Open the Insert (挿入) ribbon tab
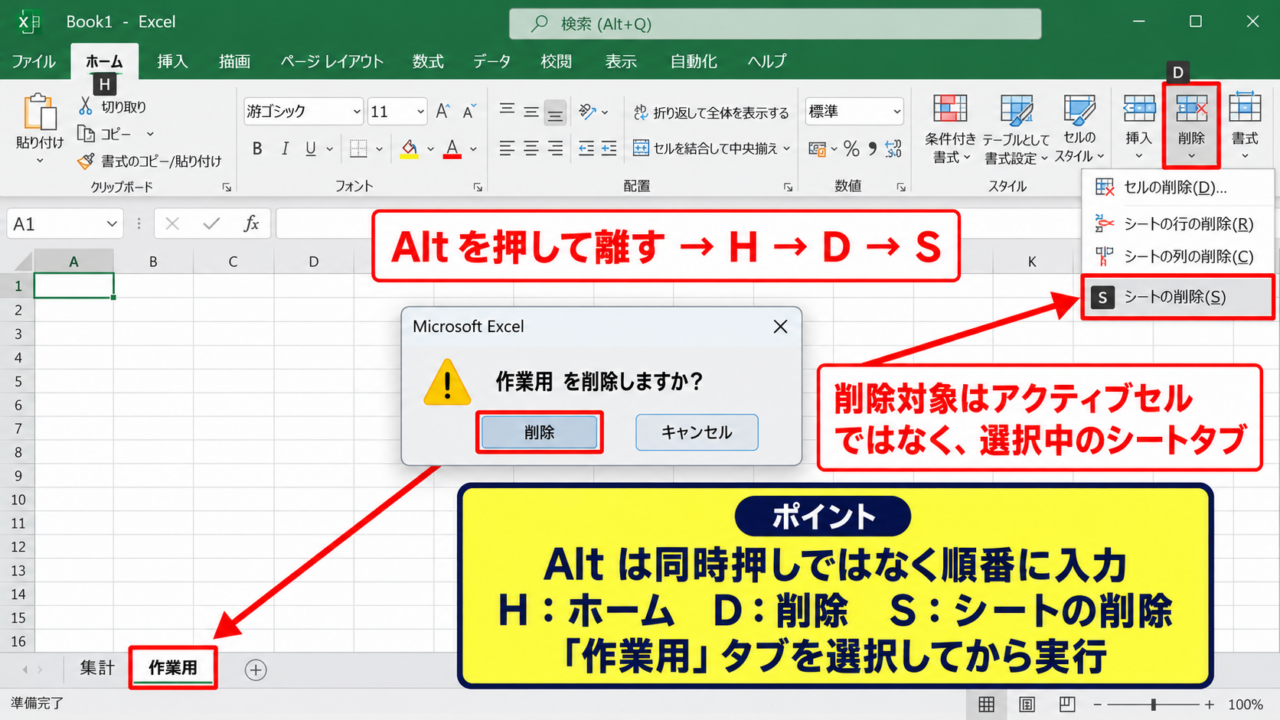Screen dimensions: 1280x720 (x=172, y=61)
